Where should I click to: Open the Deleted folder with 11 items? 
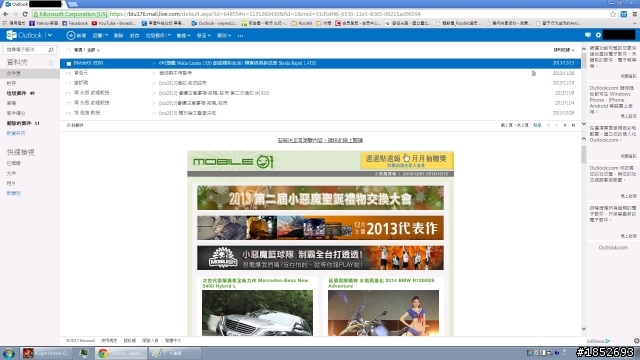click(x=23, y=123)
